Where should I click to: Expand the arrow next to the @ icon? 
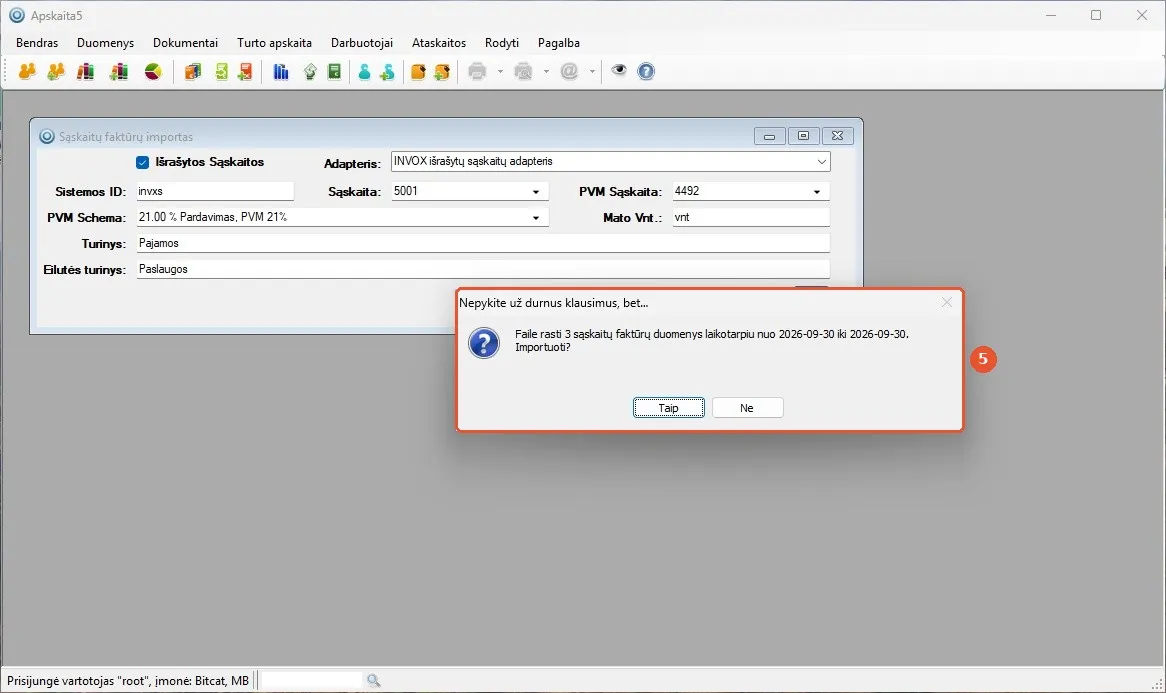[592, 71]
